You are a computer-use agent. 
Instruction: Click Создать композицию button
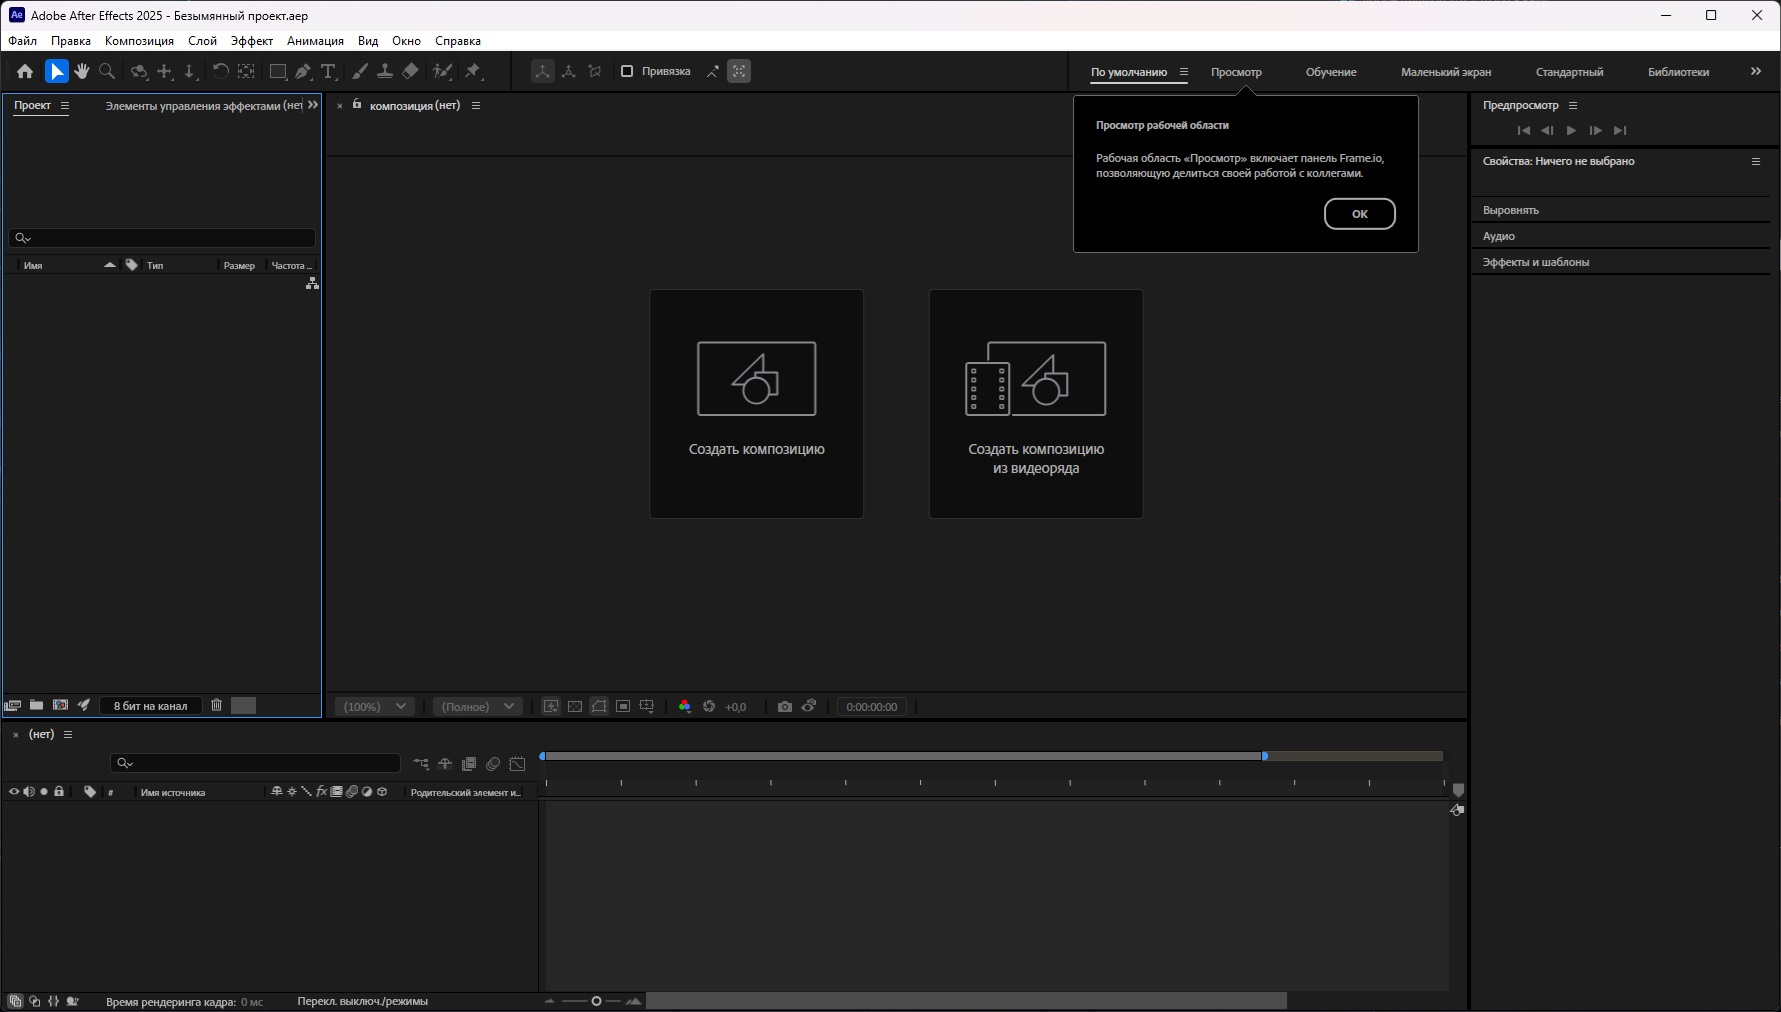756,403
